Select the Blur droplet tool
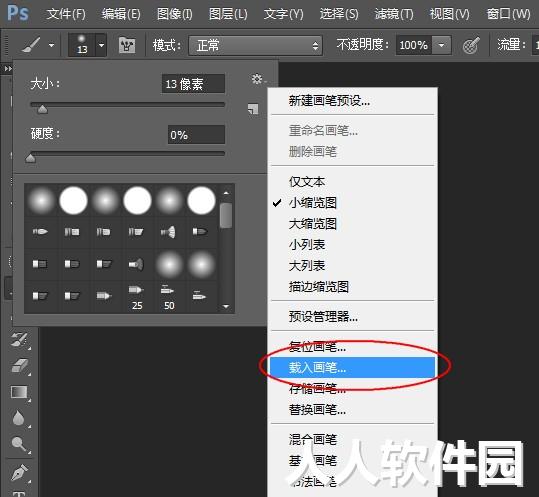The image size is (539, 497). (18, 418)
